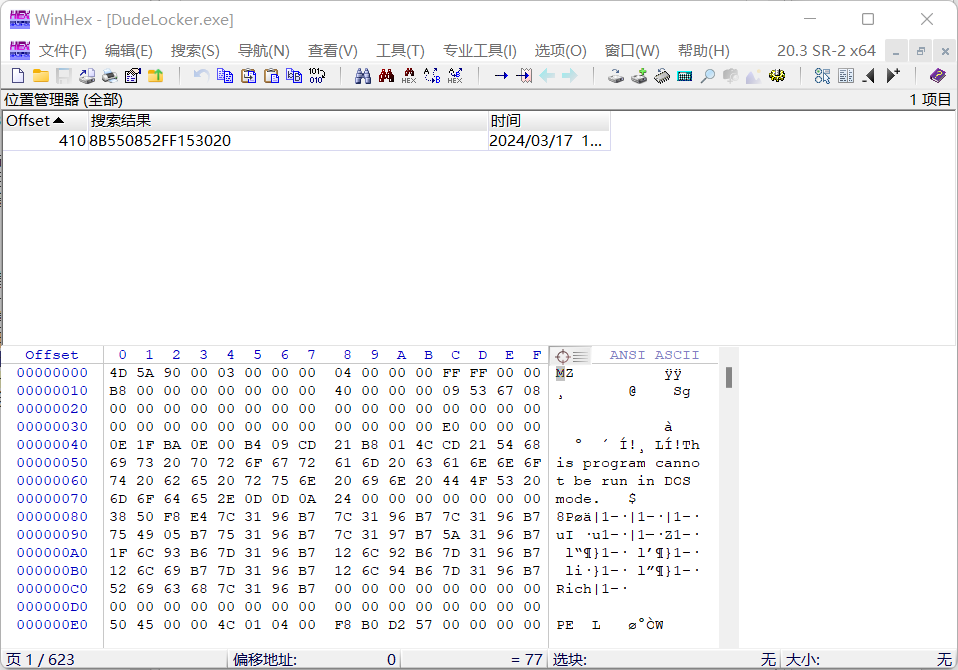958x670 pixels.
Task: Open the 文件(F) menu
Action: click(x=63, y=51)
